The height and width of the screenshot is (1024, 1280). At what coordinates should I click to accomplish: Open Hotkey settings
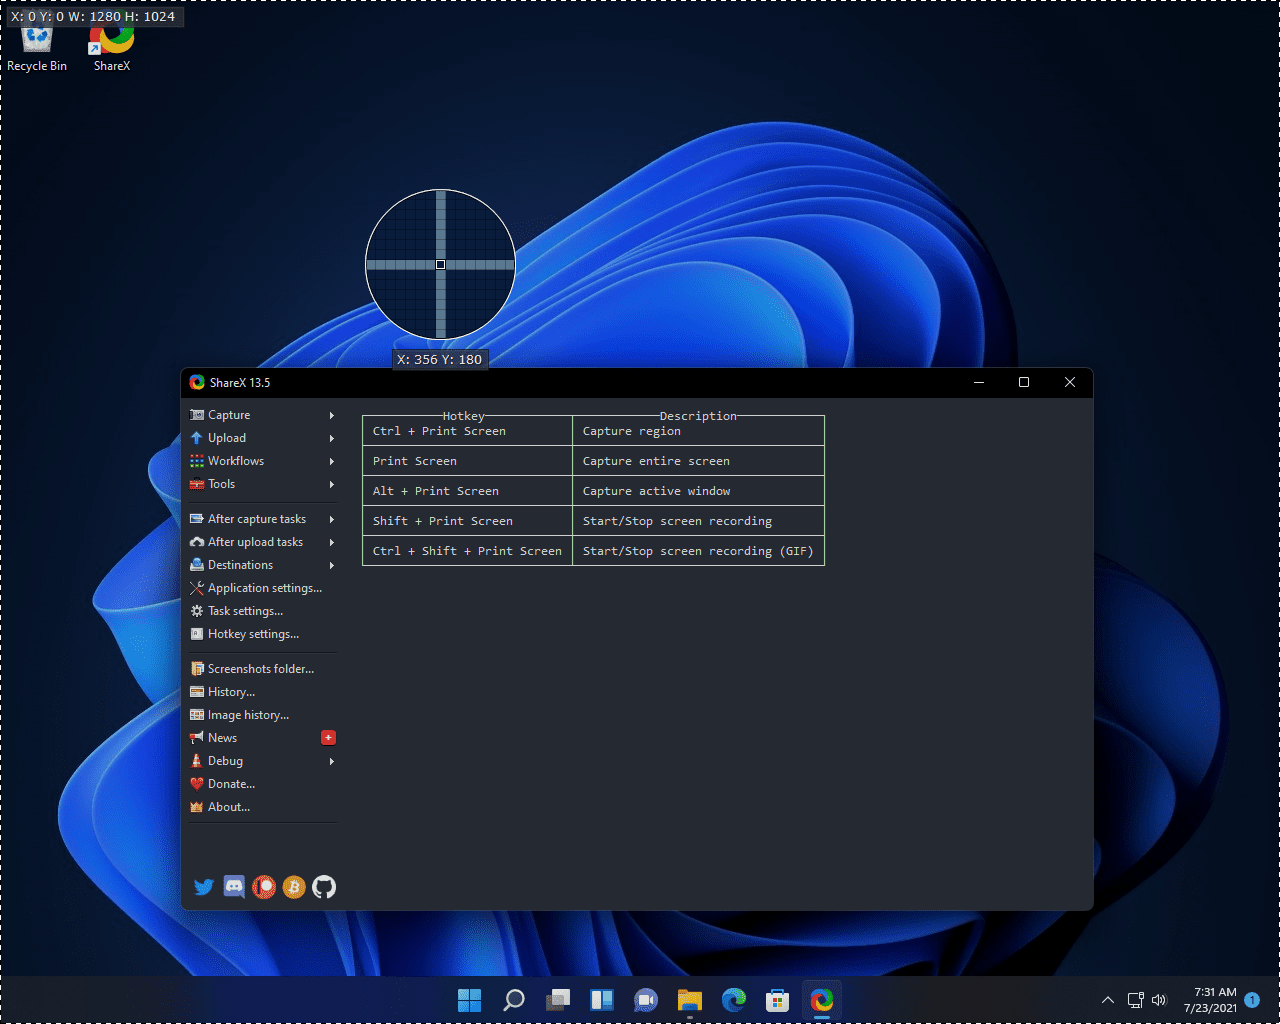tap(253, 634)
